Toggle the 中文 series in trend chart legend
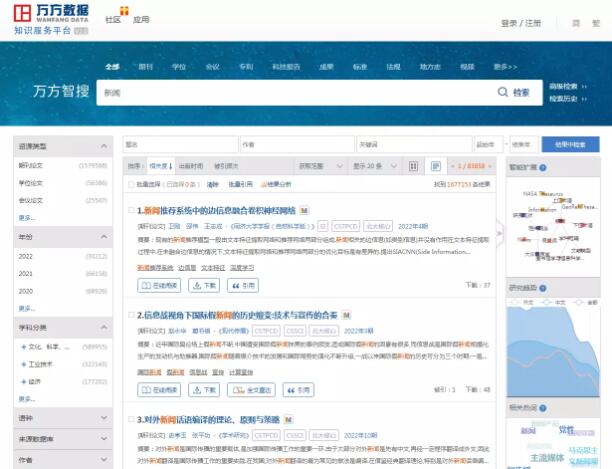Screen dimensions: 612x469 [x=554, y=302]
